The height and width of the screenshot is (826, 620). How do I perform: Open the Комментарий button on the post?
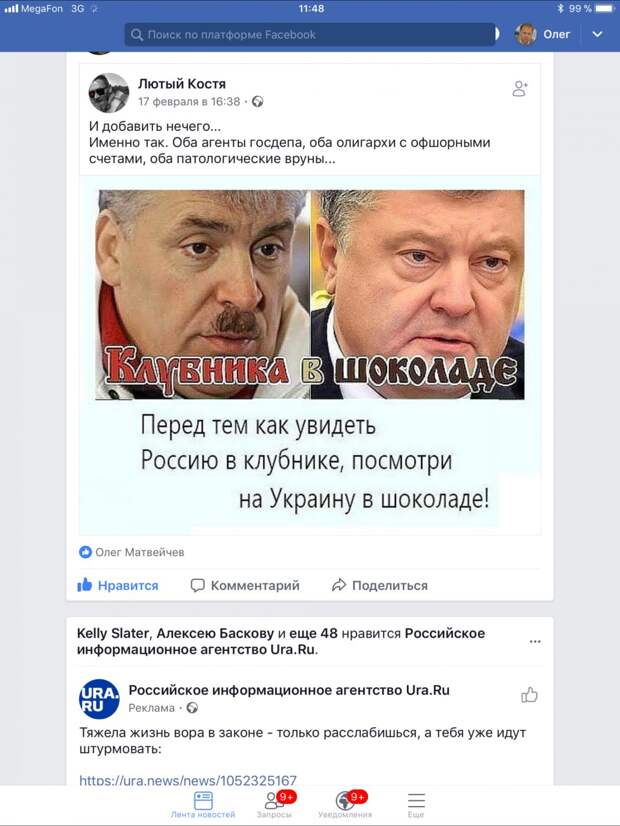click(245, 585)
